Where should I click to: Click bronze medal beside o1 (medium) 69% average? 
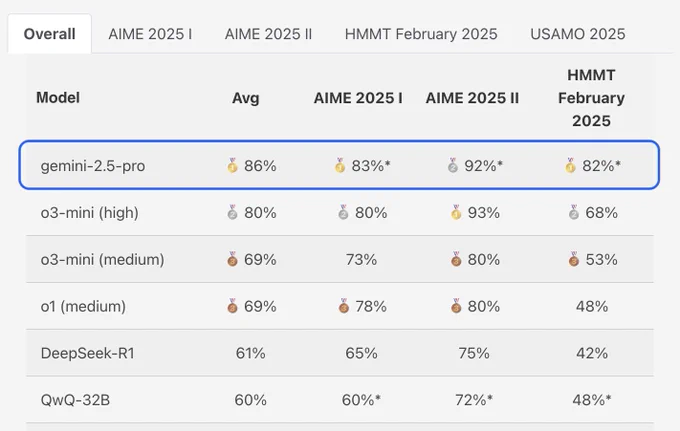click(232, 306)
